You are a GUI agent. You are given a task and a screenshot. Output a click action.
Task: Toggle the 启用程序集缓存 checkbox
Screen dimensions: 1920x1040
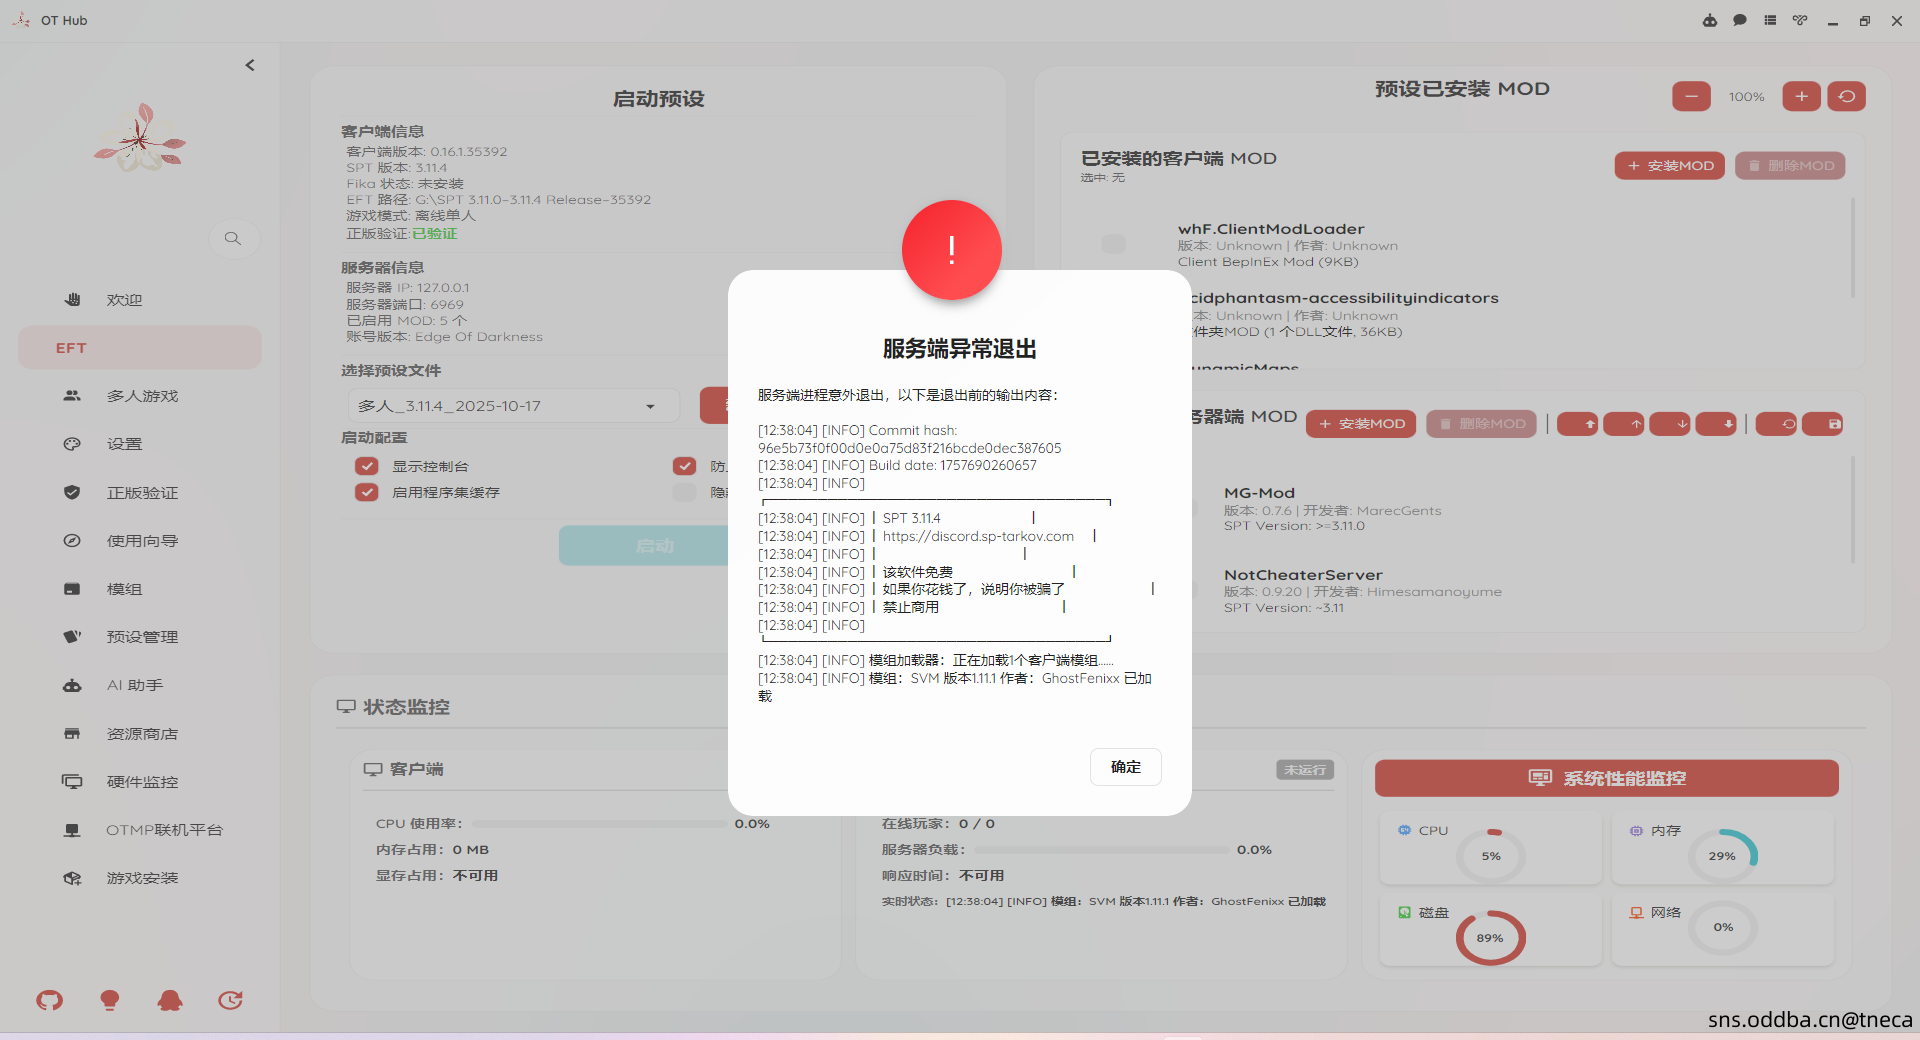click(367, 492)
